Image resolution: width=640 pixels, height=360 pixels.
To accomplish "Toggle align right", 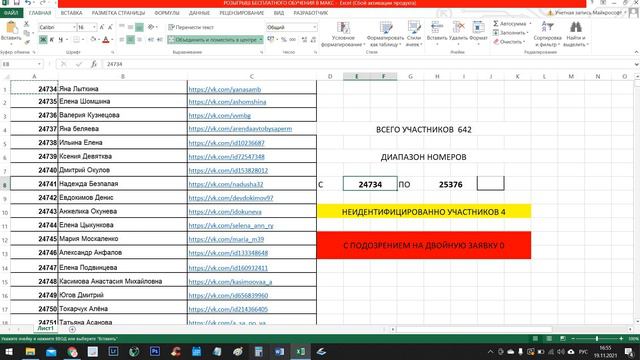I will click(x=140, y=40).
